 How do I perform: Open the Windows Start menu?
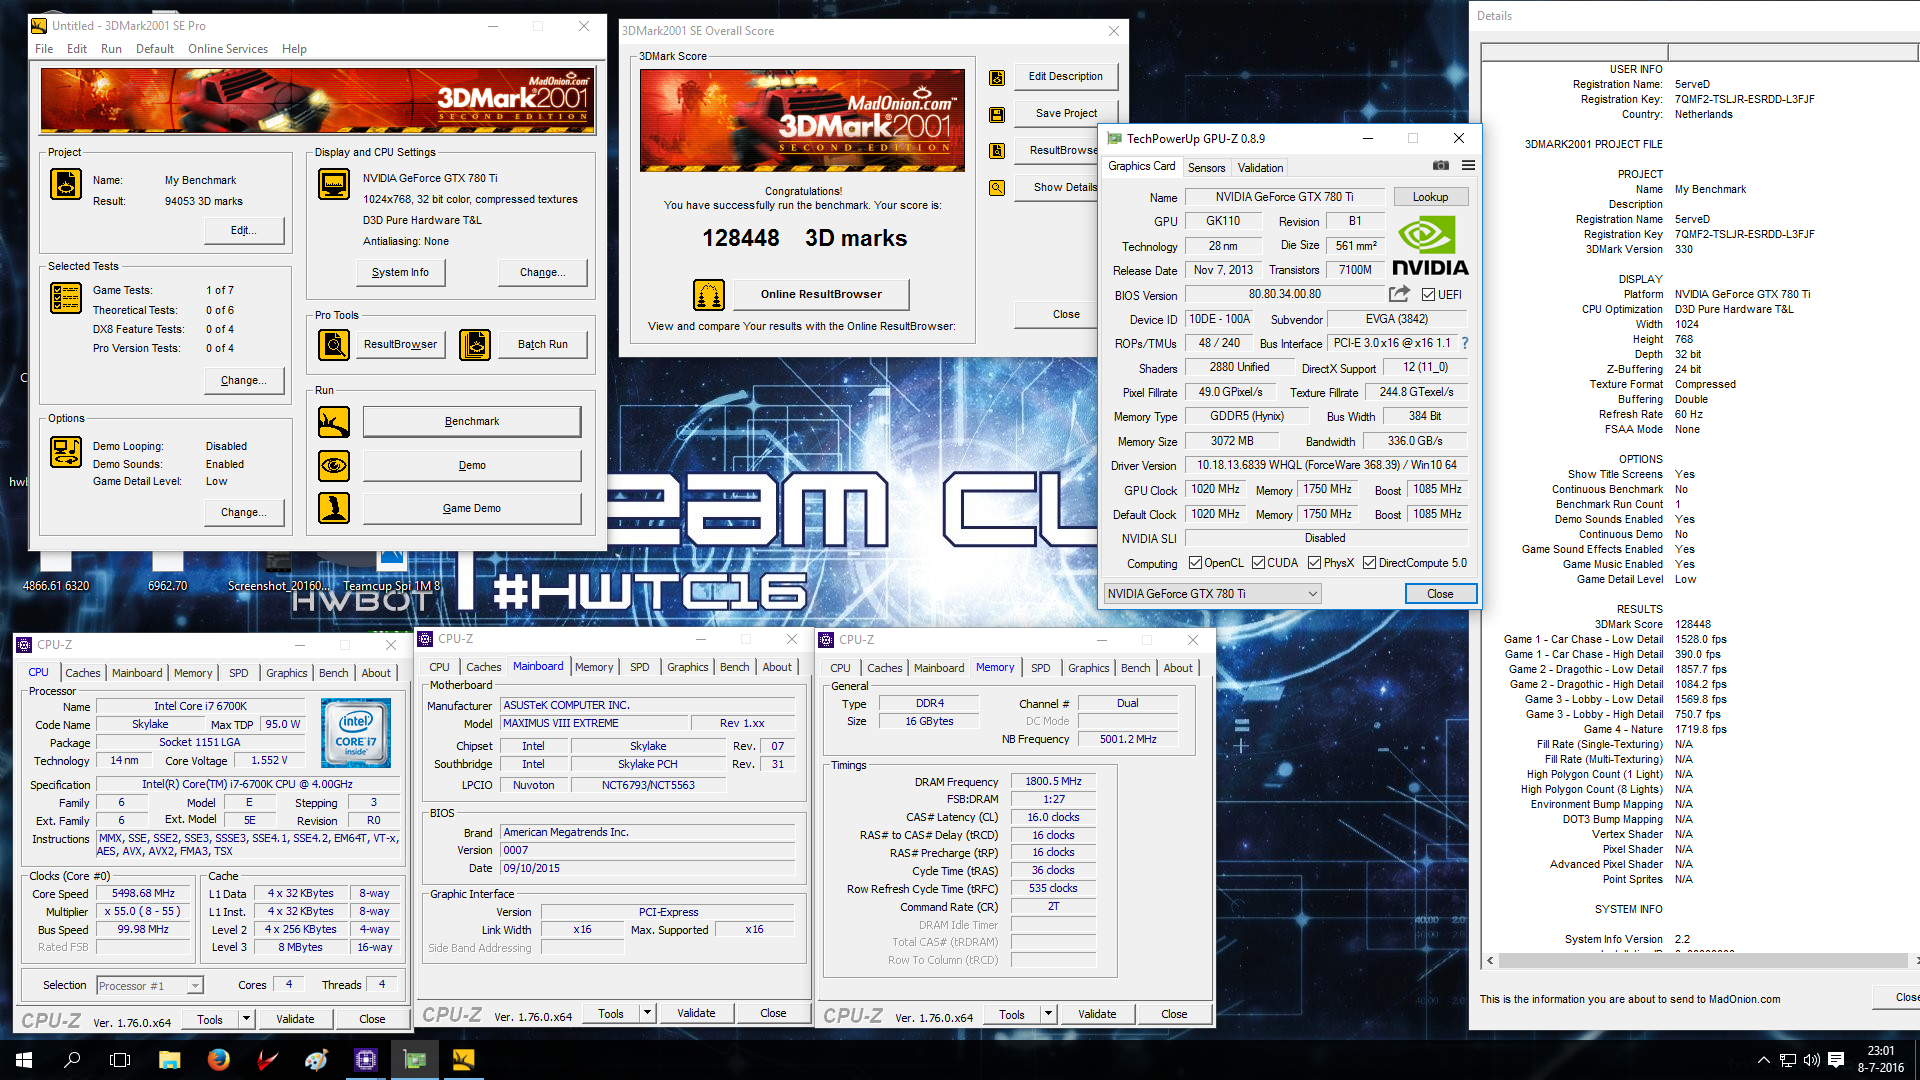click(24, 1059)
